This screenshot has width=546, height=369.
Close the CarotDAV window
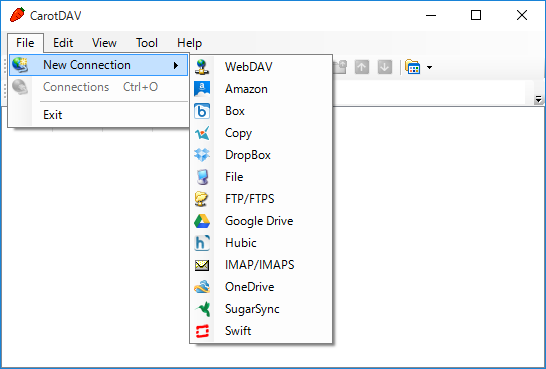click(x=522, y=15)
